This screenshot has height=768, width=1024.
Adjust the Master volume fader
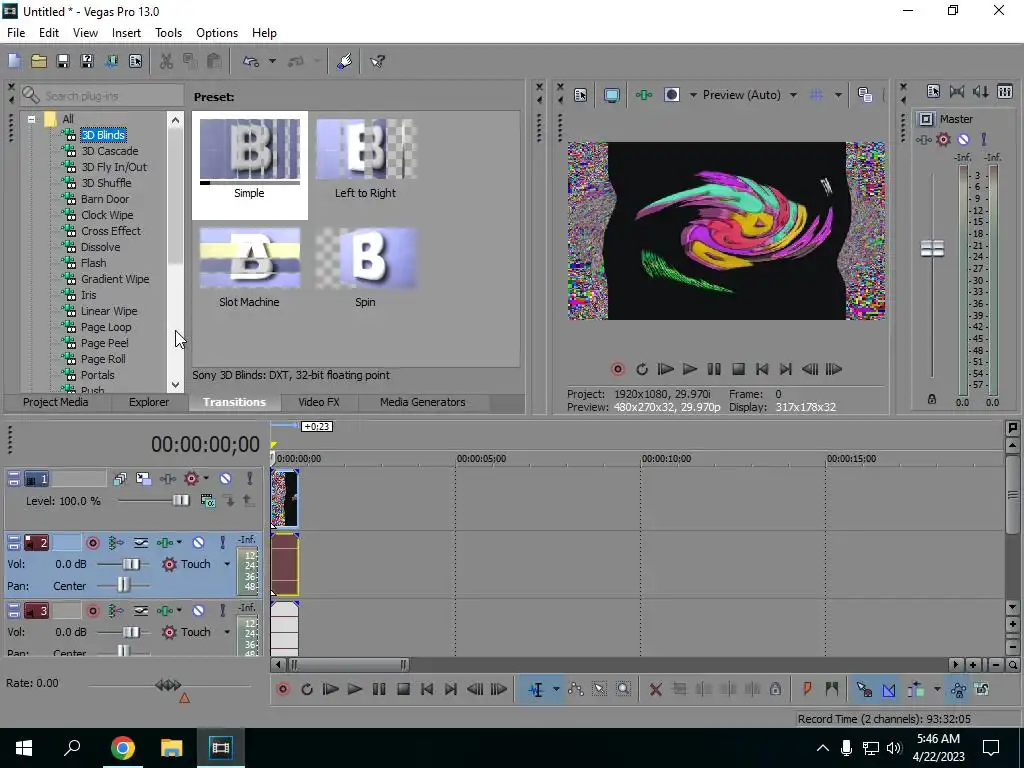click(932, 248)
